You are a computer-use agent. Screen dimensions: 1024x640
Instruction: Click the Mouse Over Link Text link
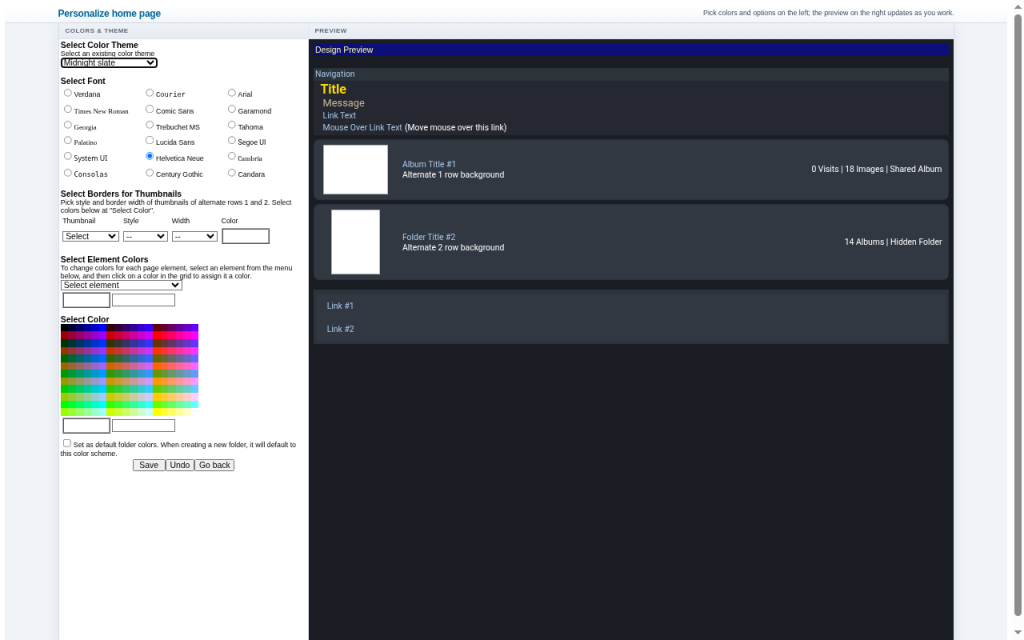tap(362, 127)
